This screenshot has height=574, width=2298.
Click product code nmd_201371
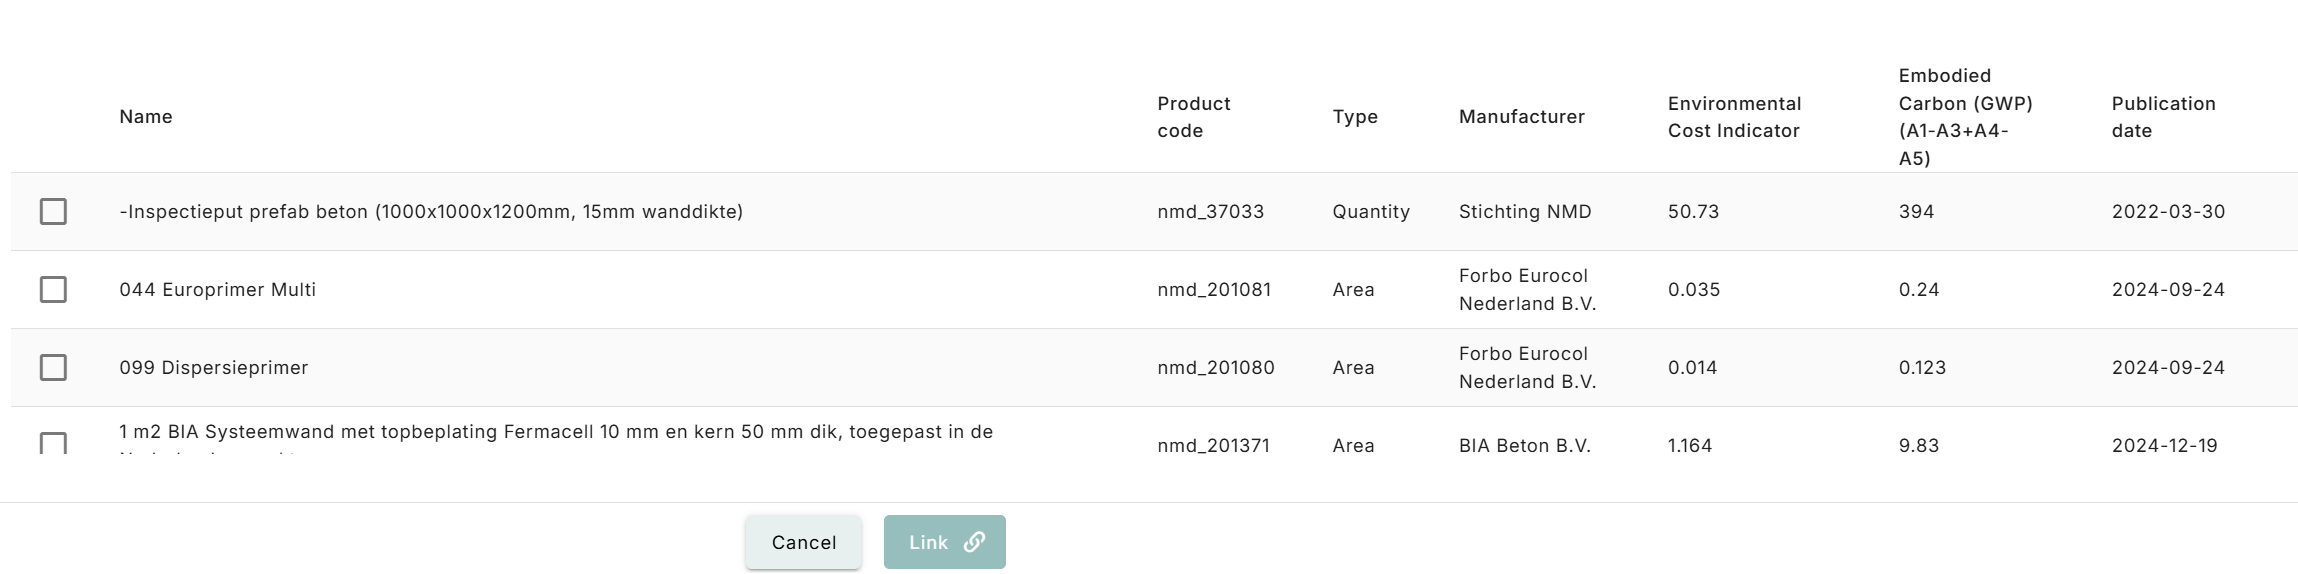click(1213, 446)
